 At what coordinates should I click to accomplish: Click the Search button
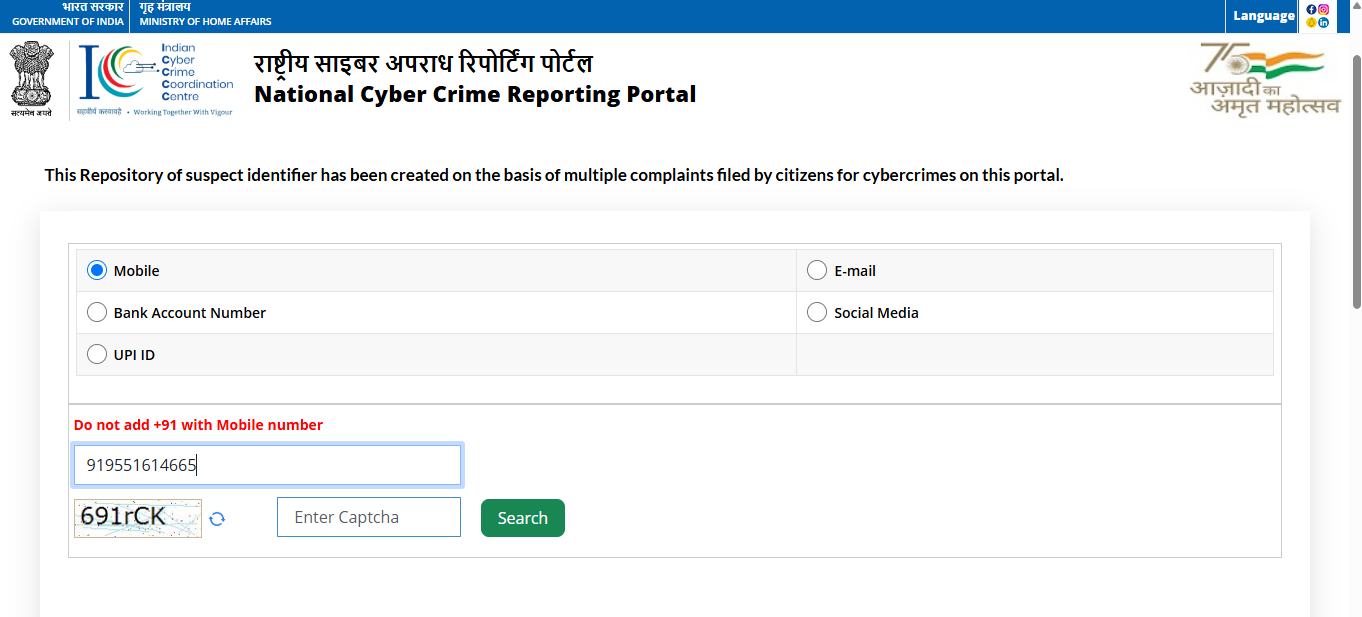point(522,518)
